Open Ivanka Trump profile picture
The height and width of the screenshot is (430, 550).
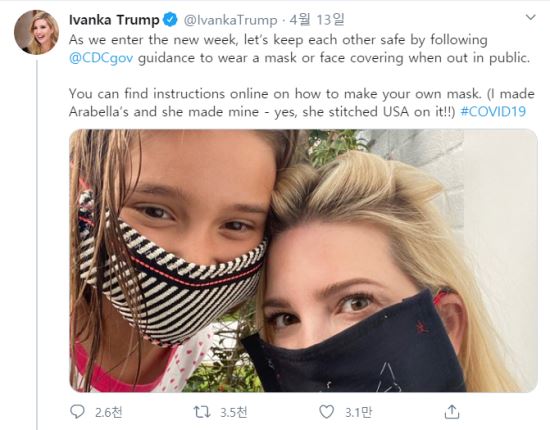point(36,32)
